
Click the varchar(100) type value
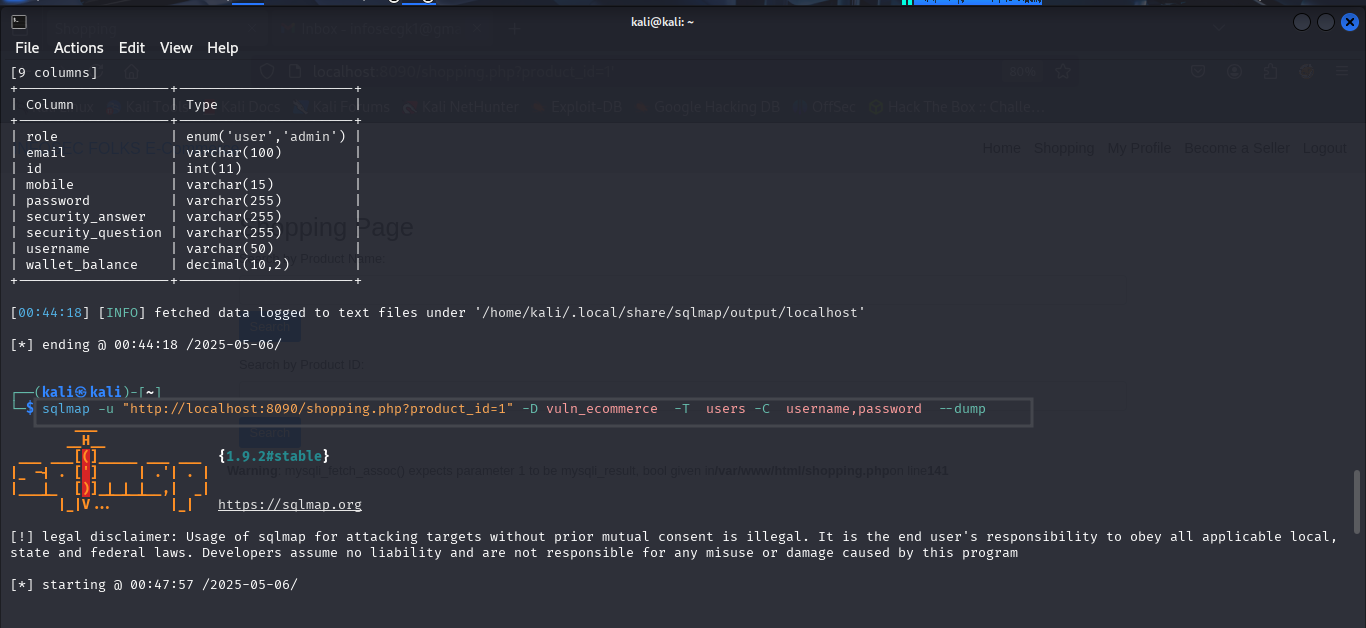pos(234,152)
